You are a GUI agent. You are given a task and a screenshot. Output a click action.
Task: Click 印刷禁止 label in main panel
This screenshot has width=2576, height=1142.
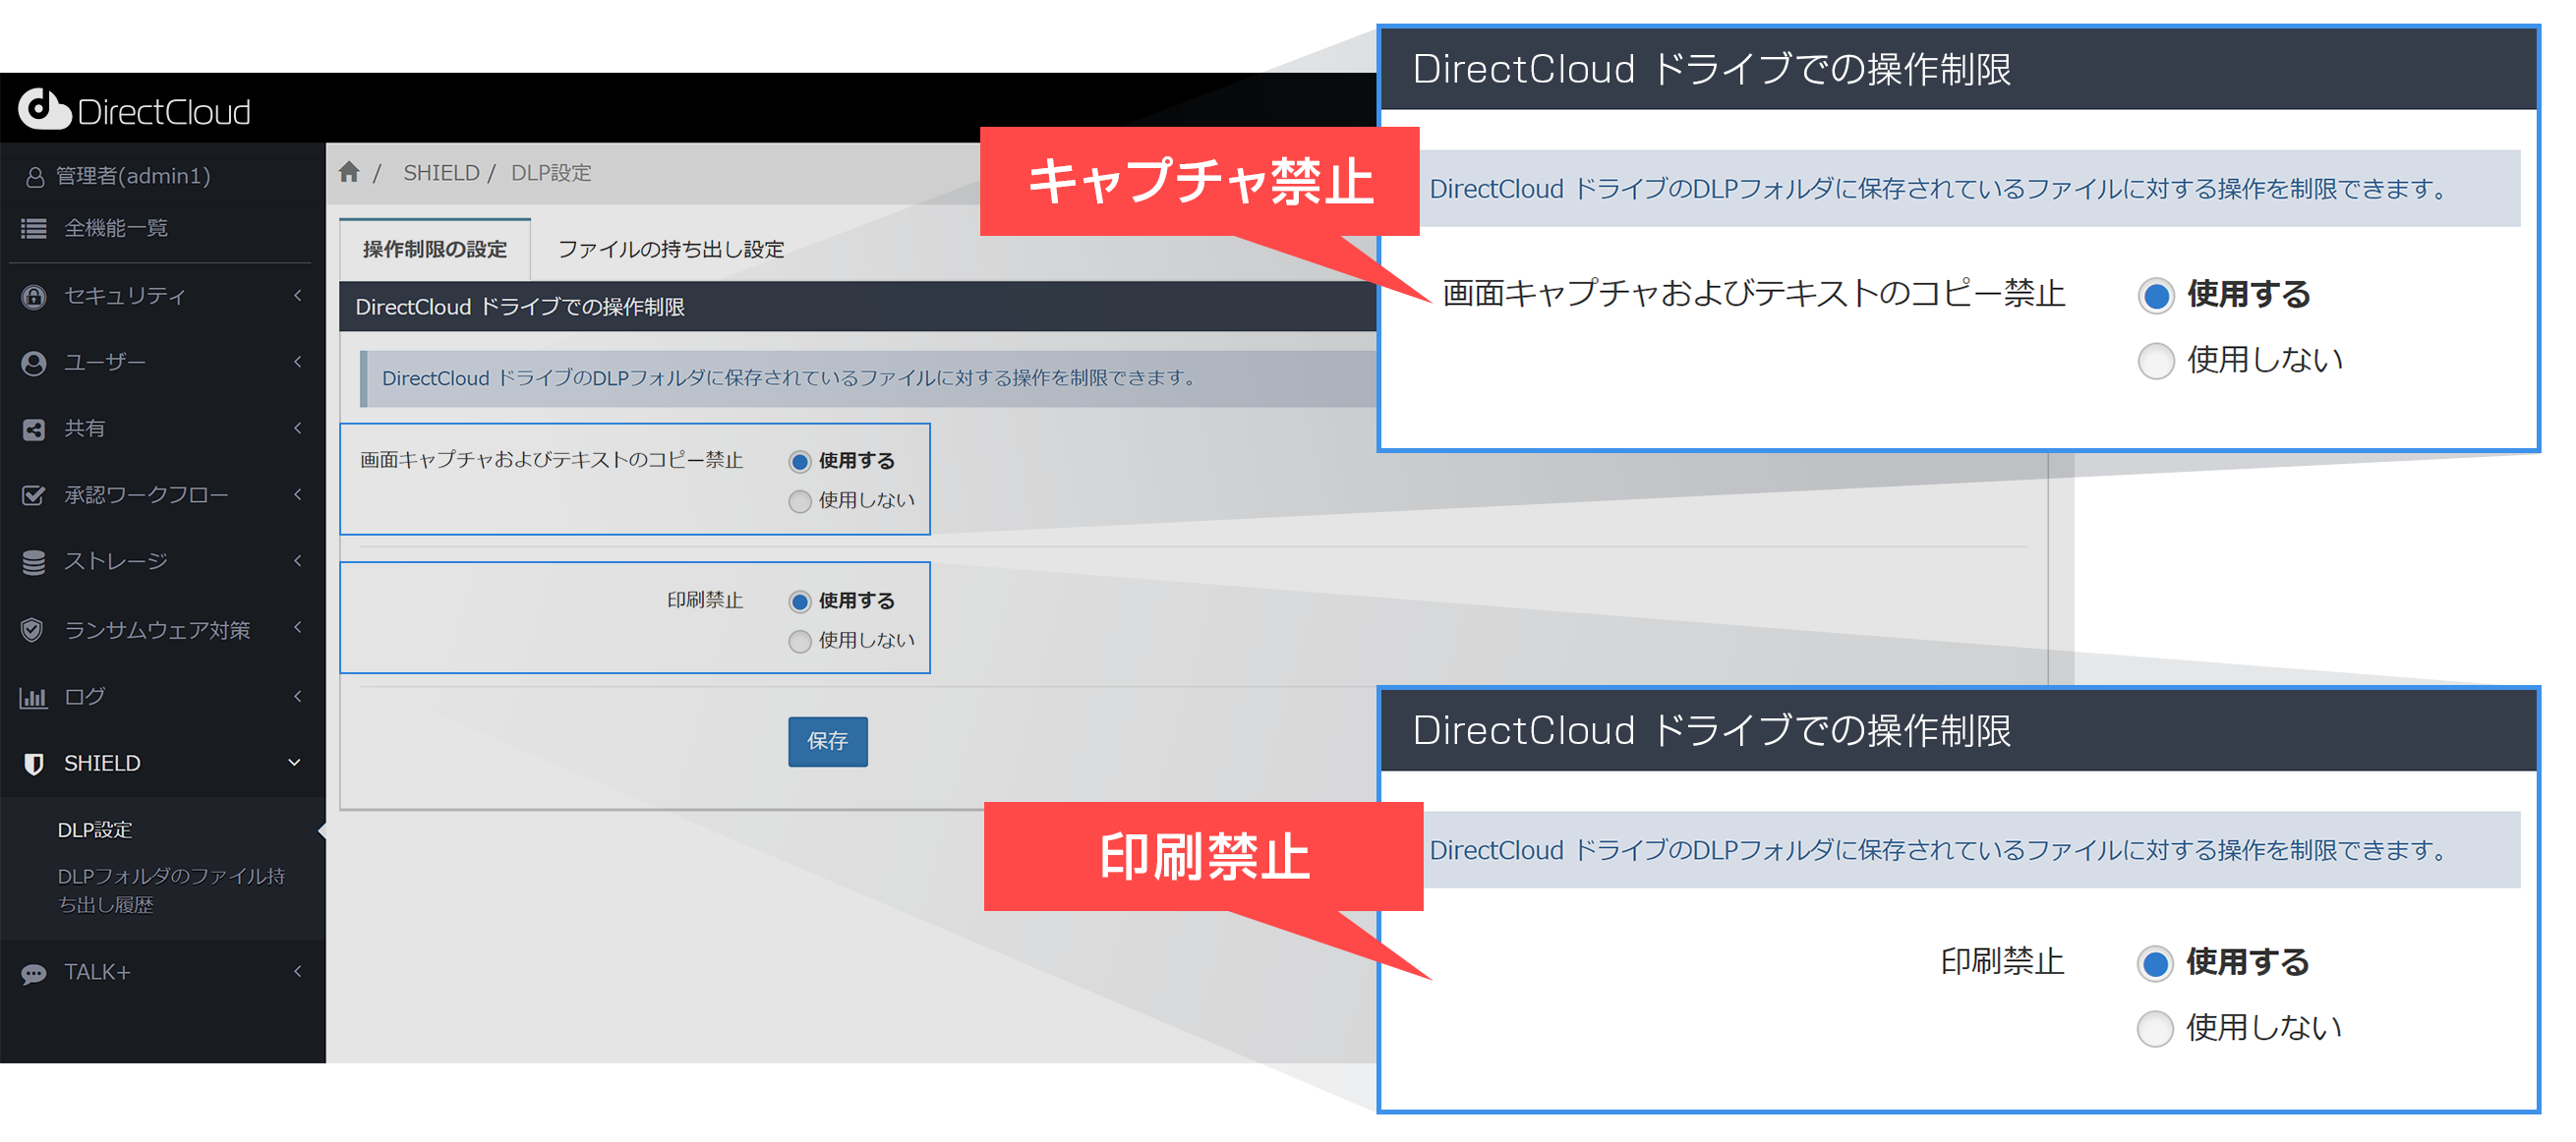click(x=705, y=600)
